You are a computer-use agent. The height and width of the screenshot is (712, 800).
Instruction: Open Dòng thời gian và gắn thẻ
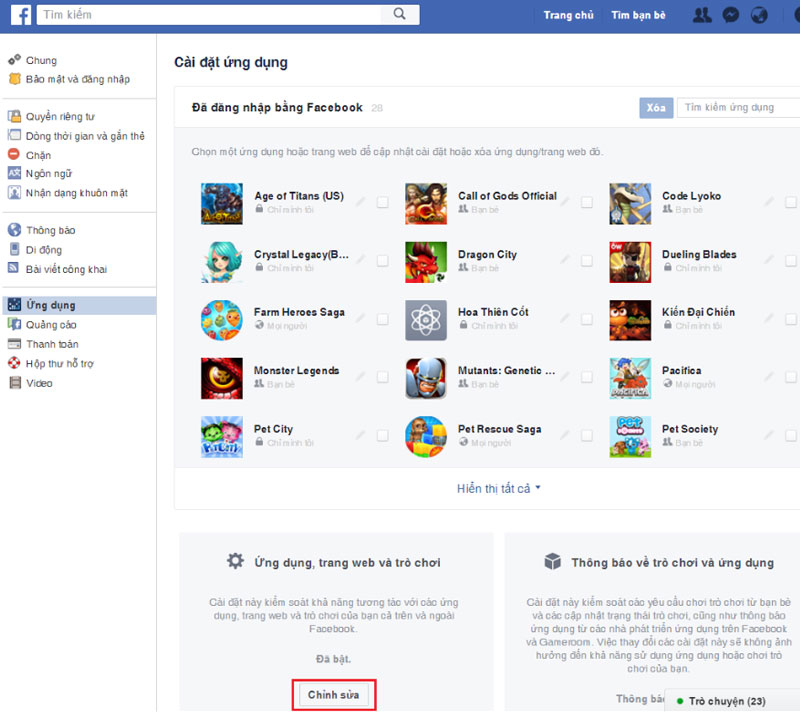[x=85, y=136]
